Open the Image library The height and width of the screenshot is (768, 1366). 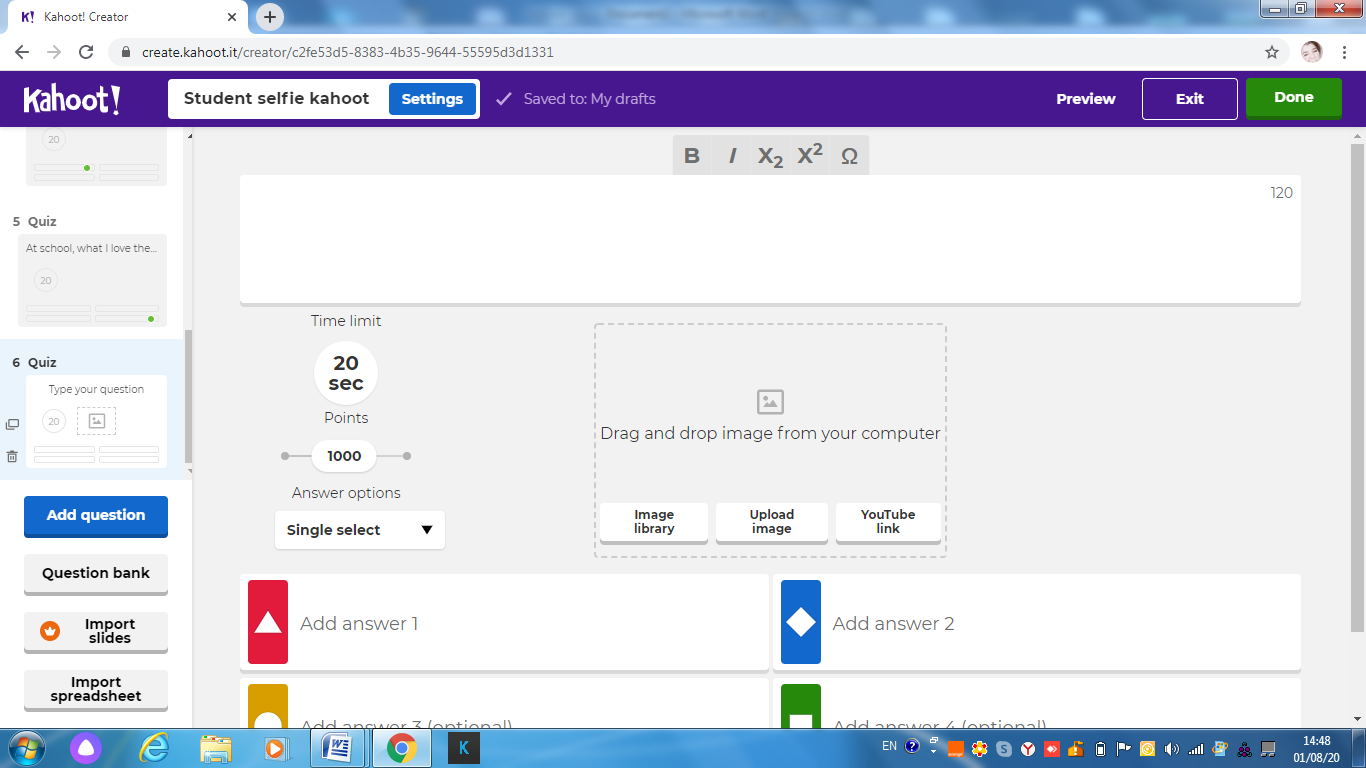pos(654,522)
